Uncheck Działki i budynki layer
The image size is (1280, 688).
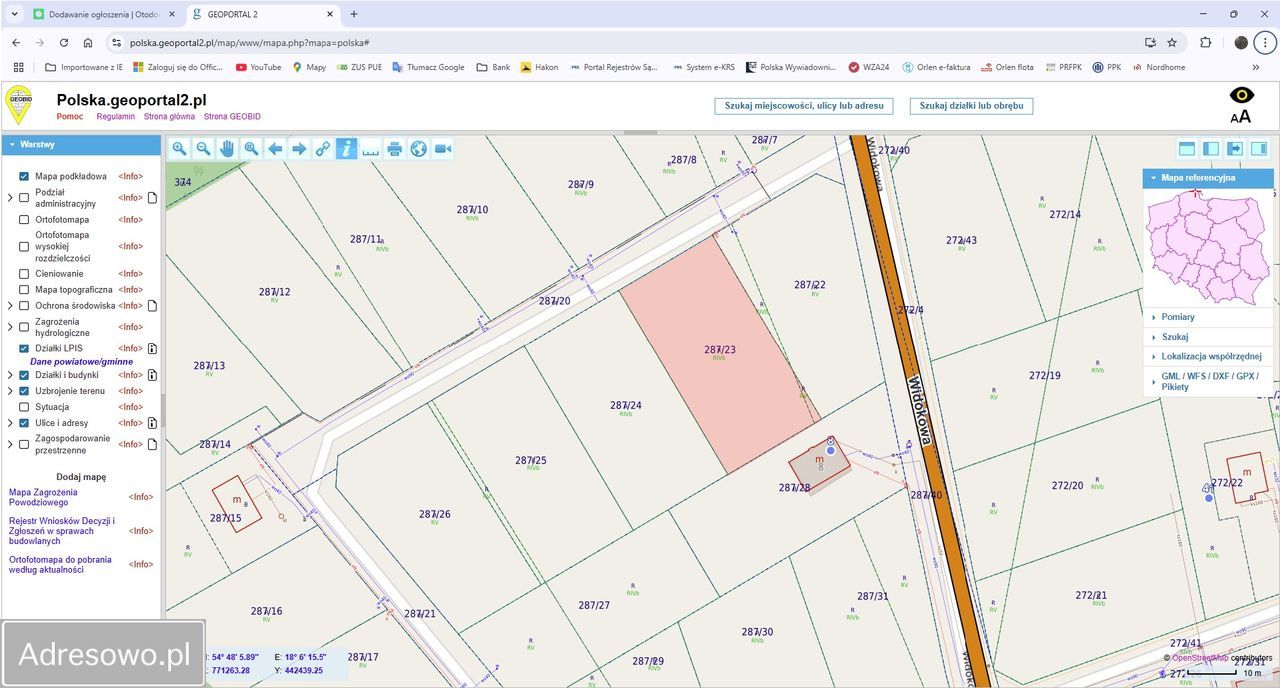pyautogui.click(x=24, y=375)
